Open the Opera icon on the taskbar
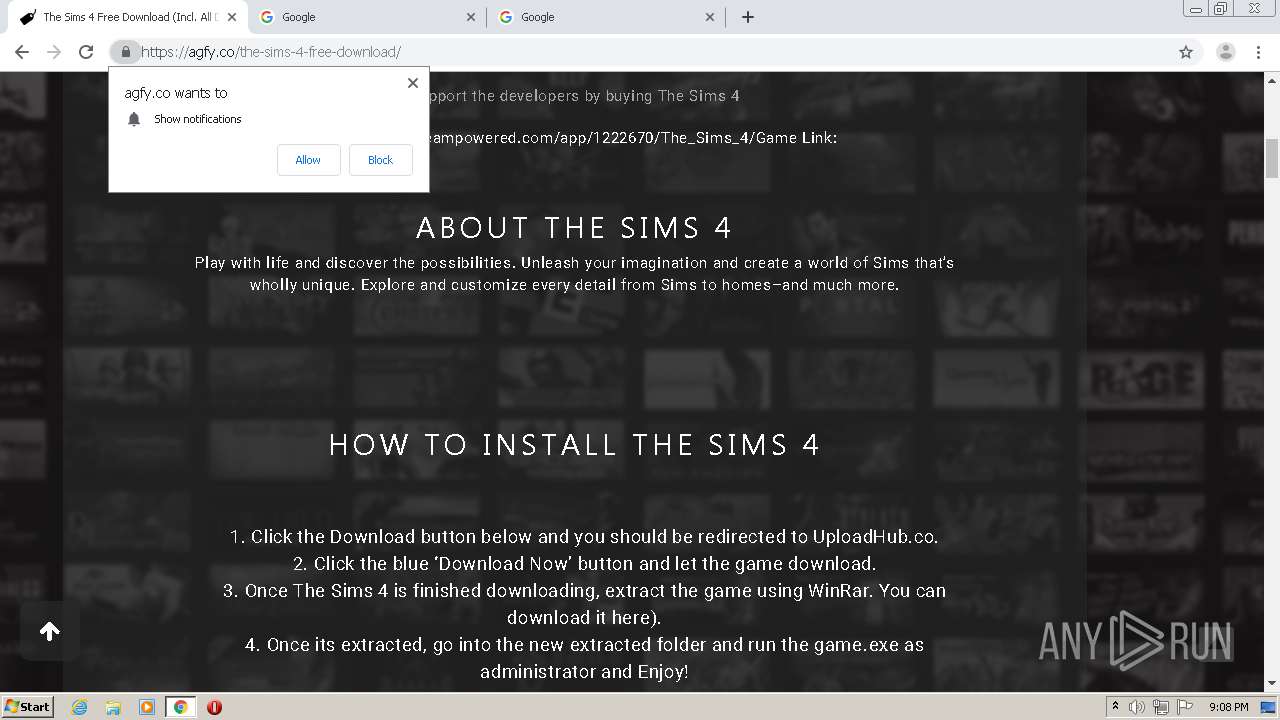The image size is (1280, 720). pyautogui.click(x=214, y=707)
